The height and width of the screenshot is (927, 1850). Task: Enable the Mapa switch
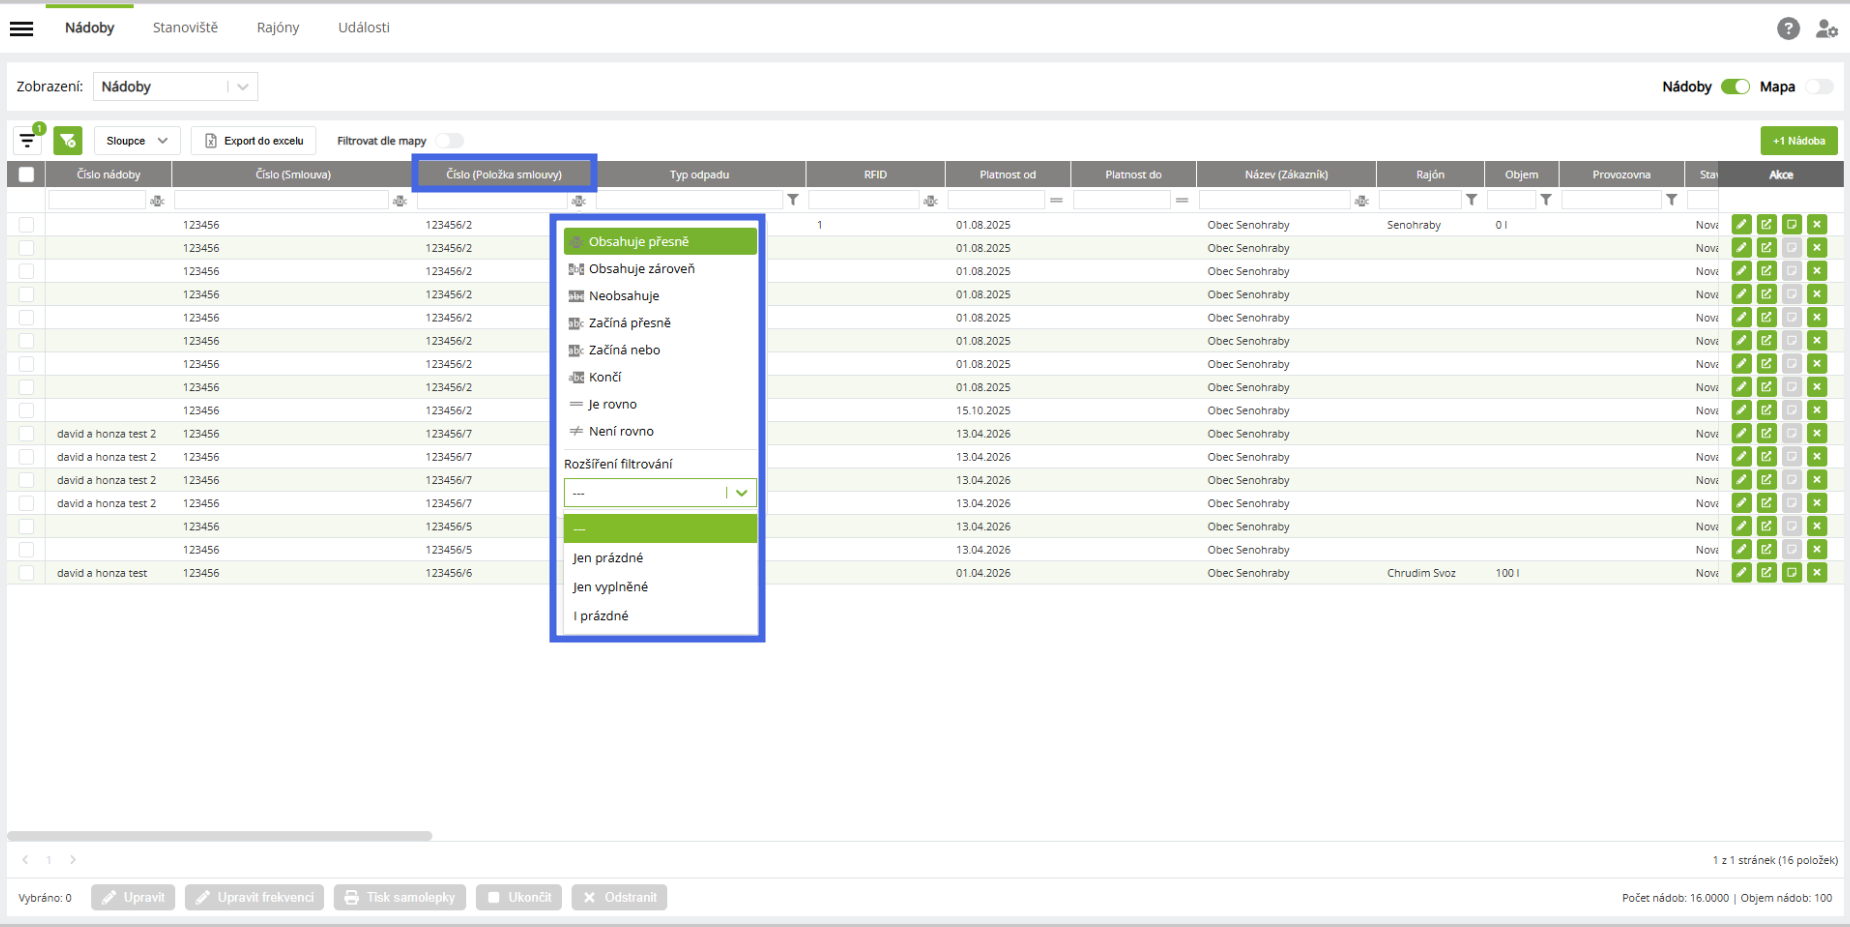pyautogui.click(x=1820, y=87)
